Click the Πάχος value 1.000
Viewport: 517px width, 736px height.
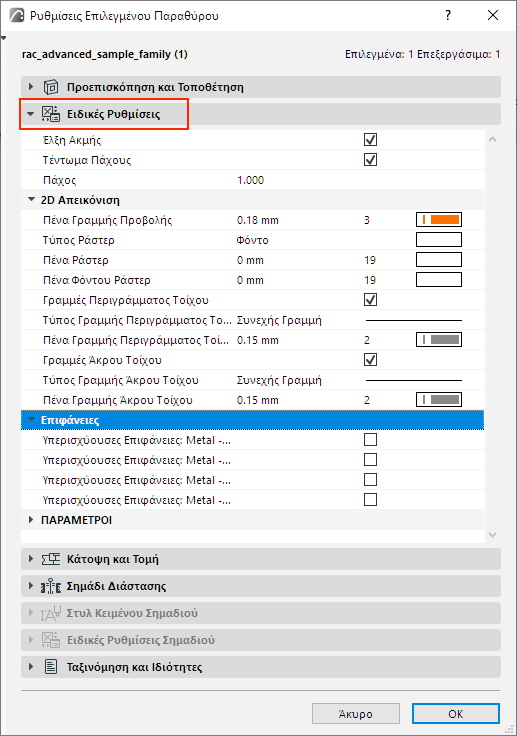[250, 180]
